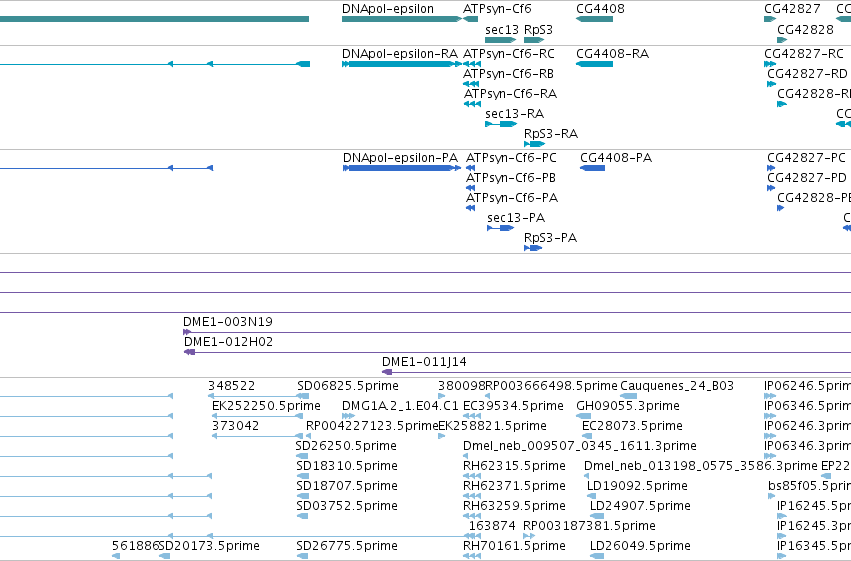
Task: Select the DME1-011J14 clone label
Action: tap(424, 362)
